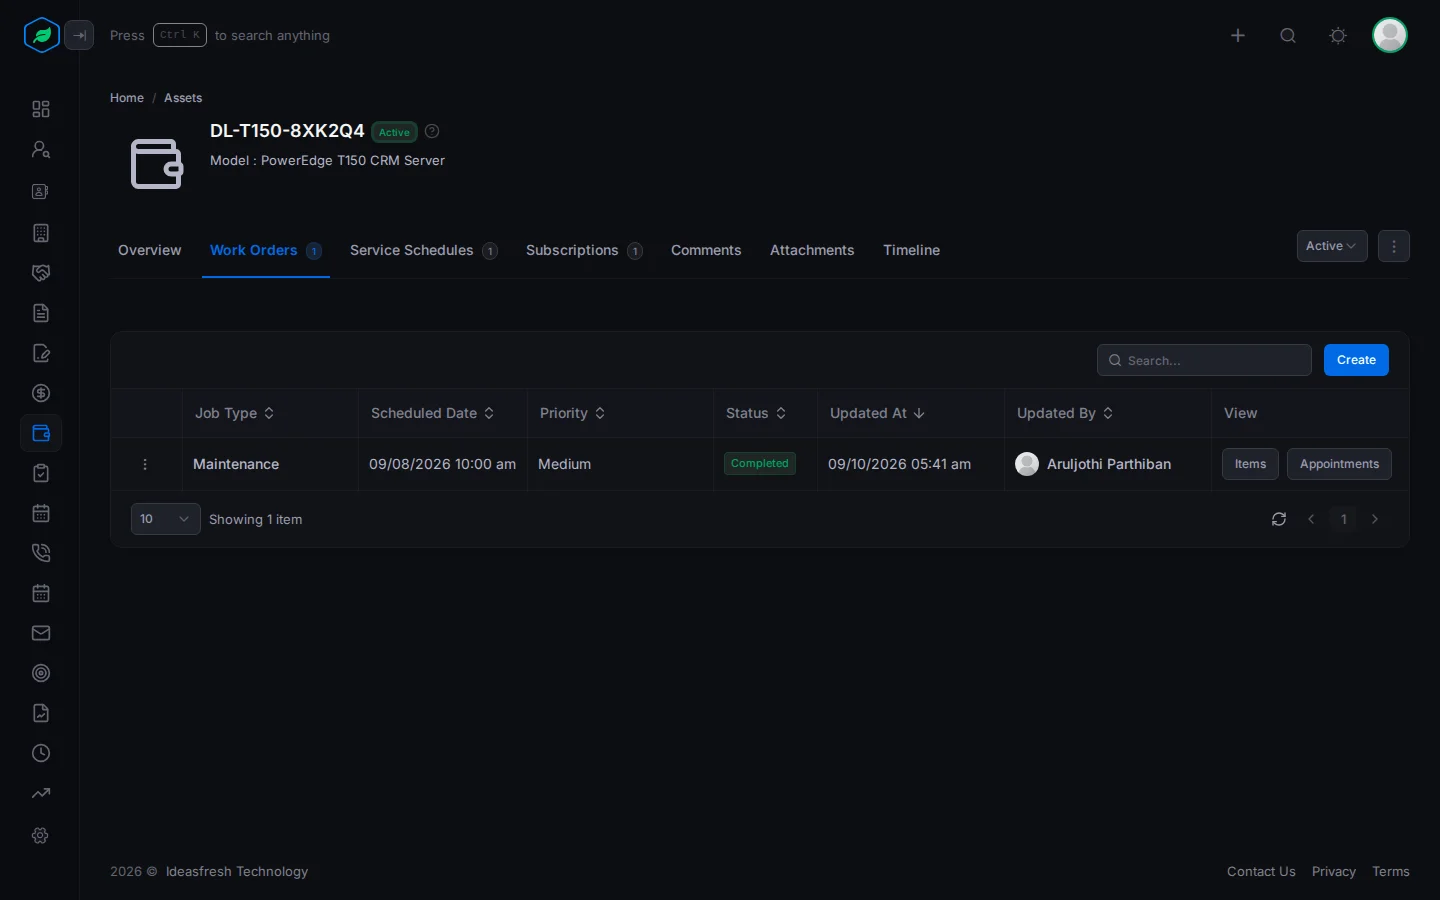Open the Active status dropdown
Screen dimensions: 1440x900
pos(1332,246)
